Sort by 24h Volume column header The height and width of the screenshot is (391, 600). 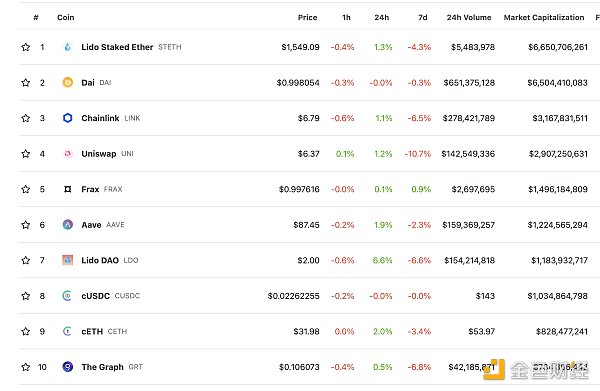[469, 17]
